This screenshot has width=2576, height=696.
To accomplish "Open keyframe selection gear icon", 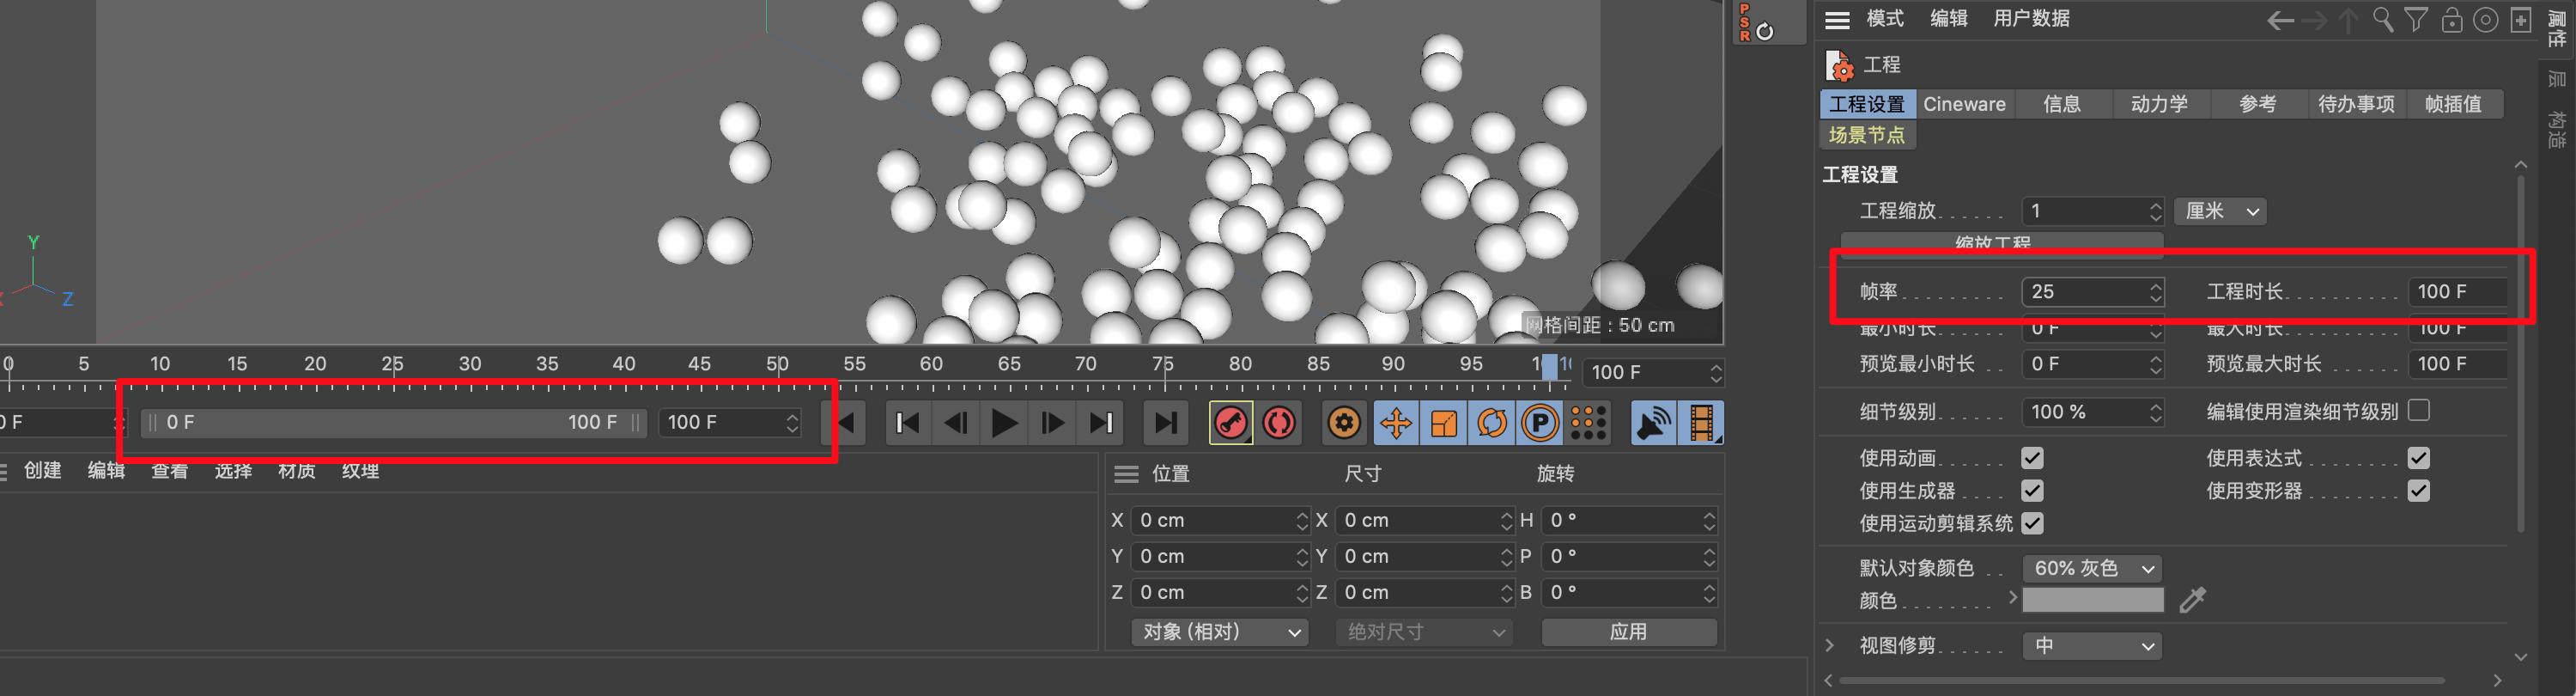I will click(x=1344, y=423).
